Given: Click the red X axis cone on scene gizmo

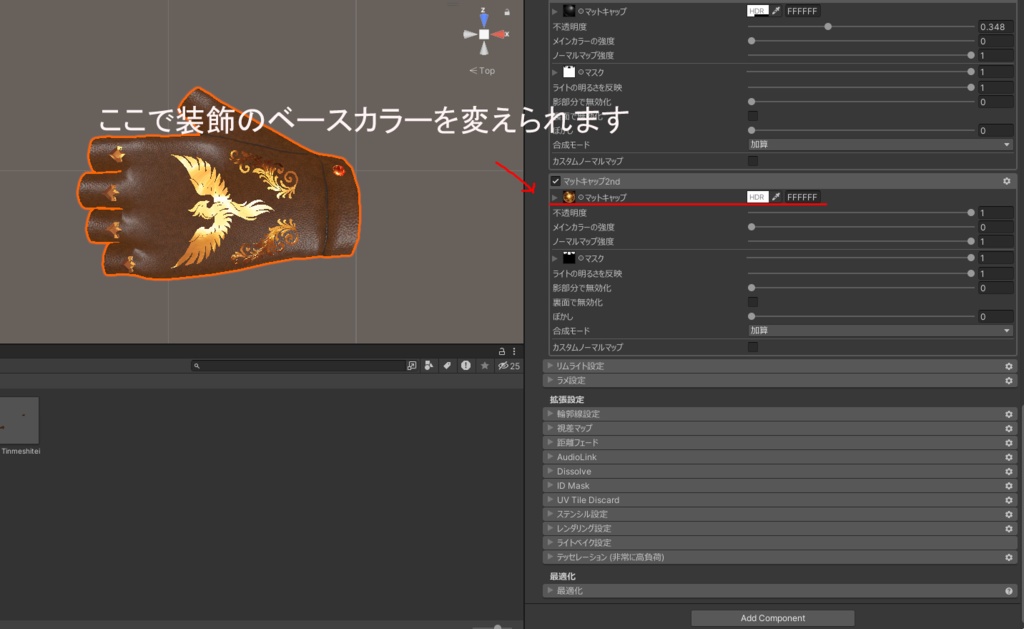Looking at the screenshot, I should [499, 34].
